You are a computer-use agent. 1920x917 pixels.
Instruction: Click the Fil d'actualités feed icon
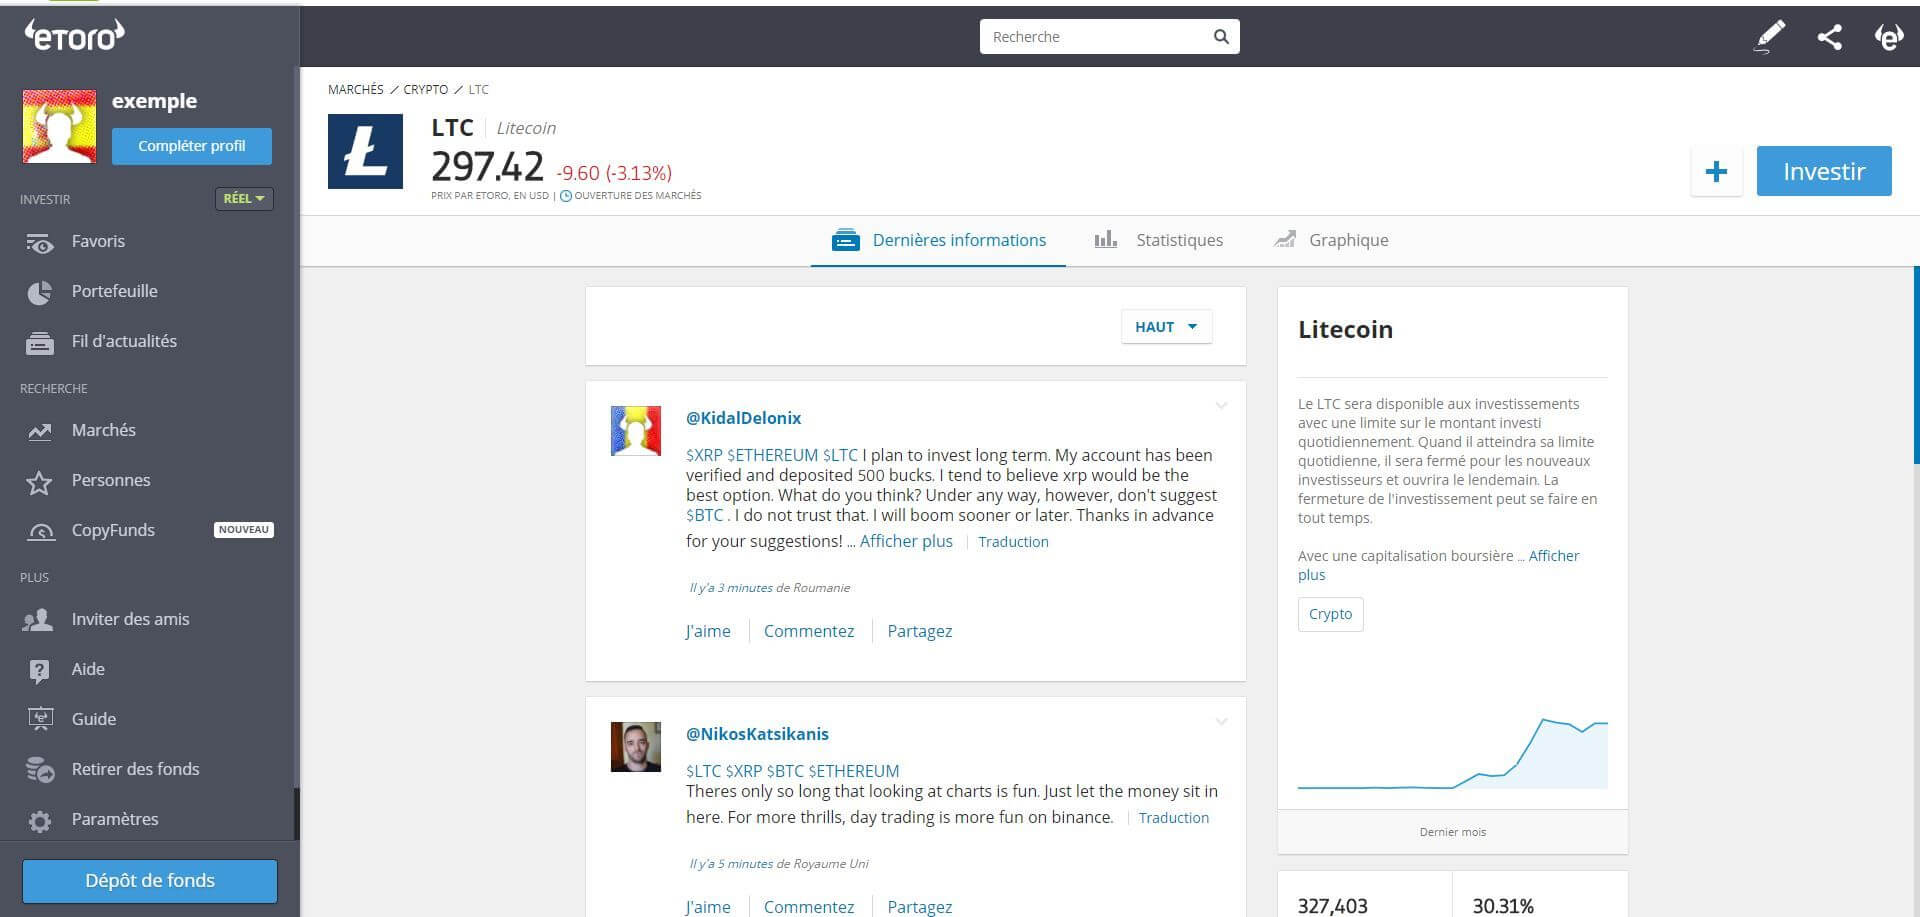(x=39, y=342)
